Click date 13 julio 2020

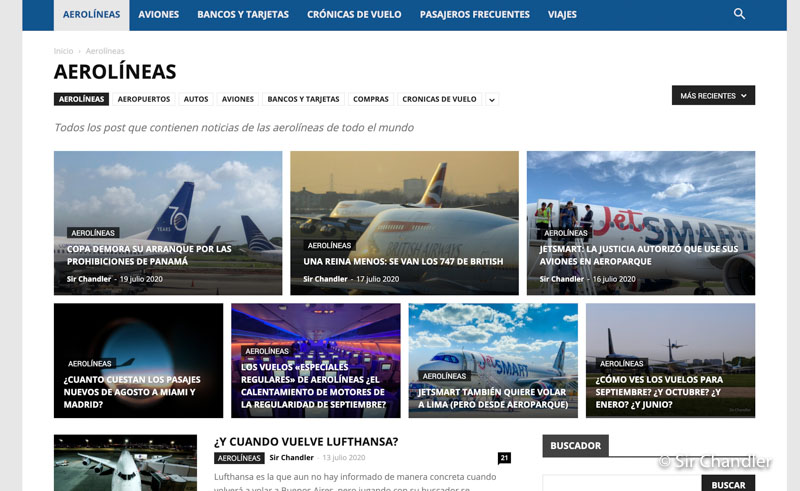click(344, 457)
